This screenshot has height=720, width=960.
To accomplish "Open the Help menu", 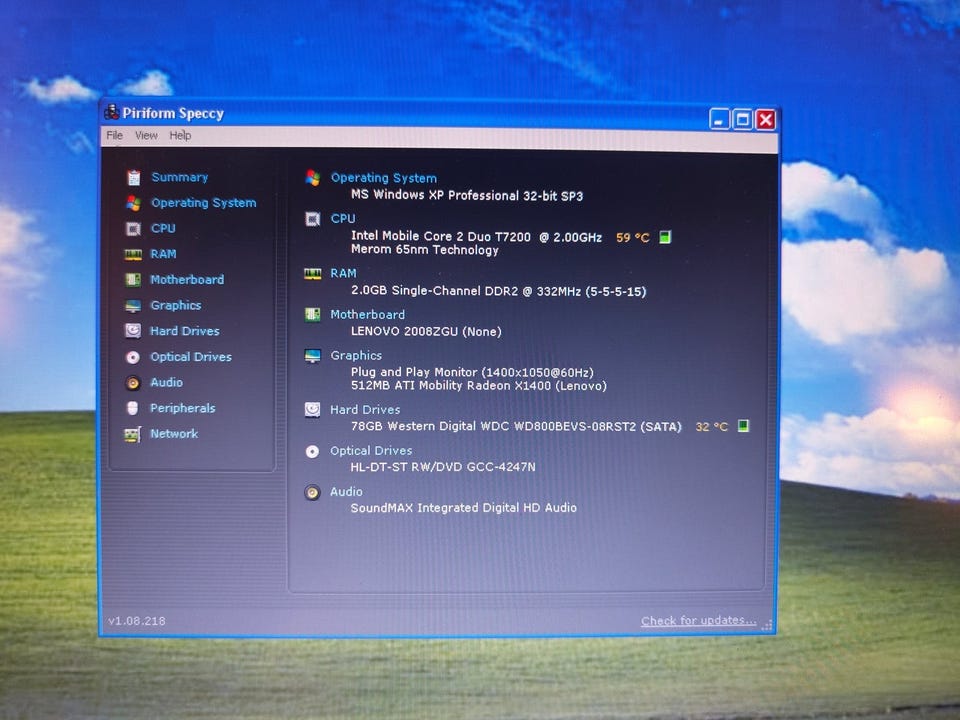I will pyautogui.click(x=180, y=135).
